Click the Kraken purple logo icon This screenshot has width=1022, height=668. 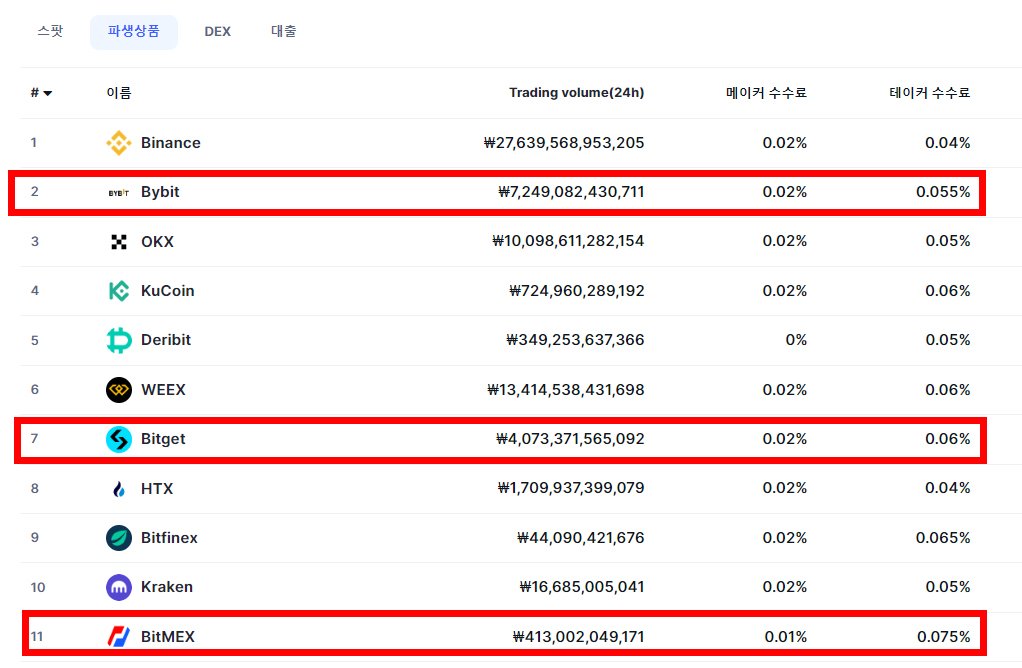[x=119, y=587]
